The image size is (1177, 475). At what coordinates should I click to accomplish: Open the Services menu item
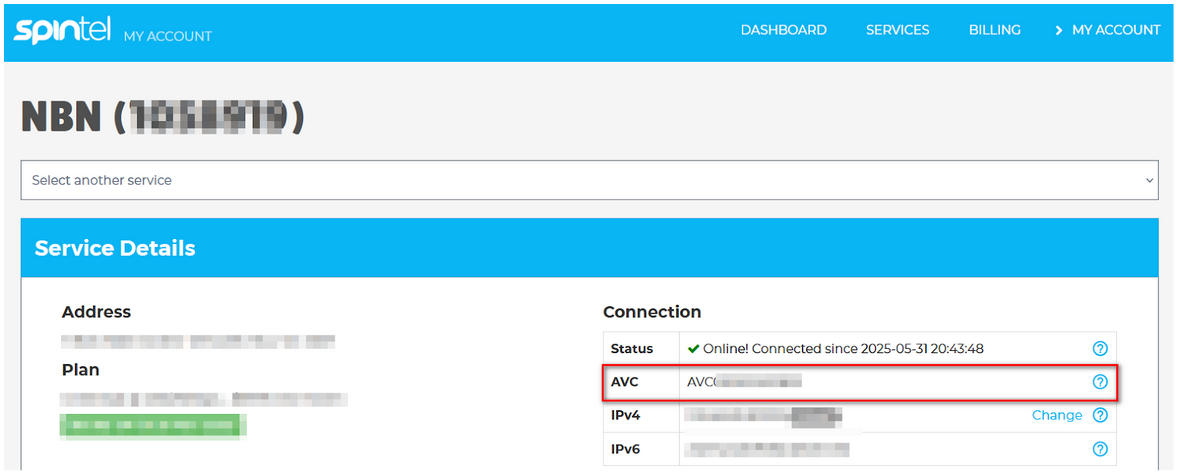898,30
